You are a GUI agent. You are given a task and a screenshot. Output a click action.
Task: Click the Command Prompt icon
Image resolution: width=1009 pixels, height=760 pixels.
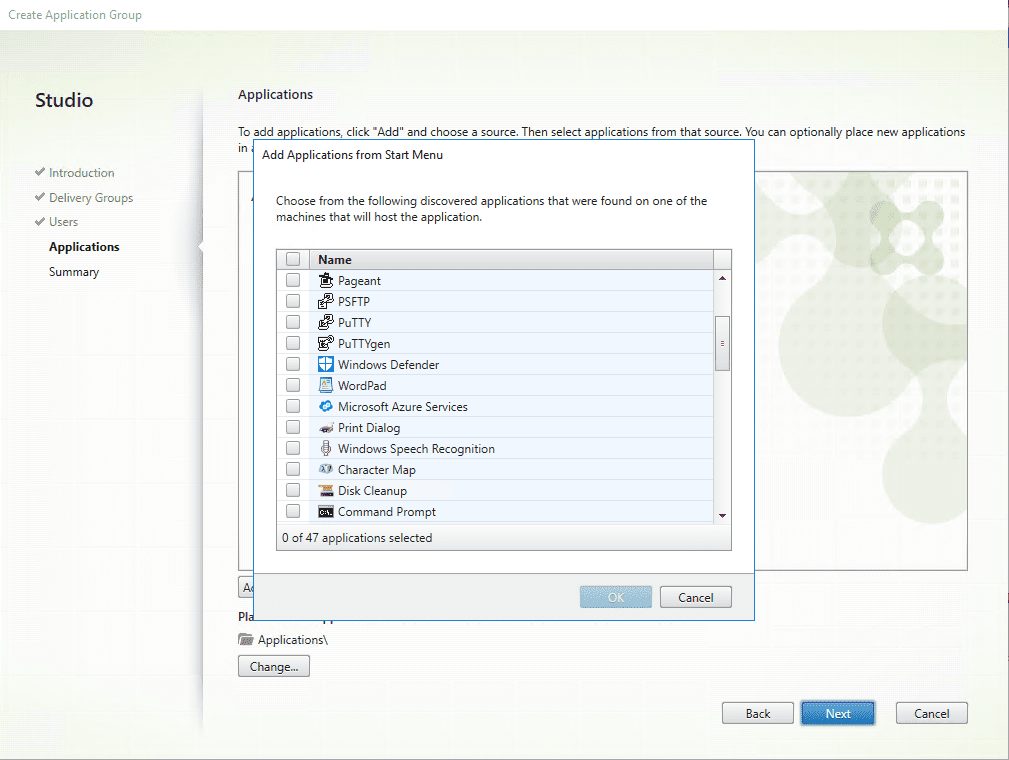(x=326, y=512)
